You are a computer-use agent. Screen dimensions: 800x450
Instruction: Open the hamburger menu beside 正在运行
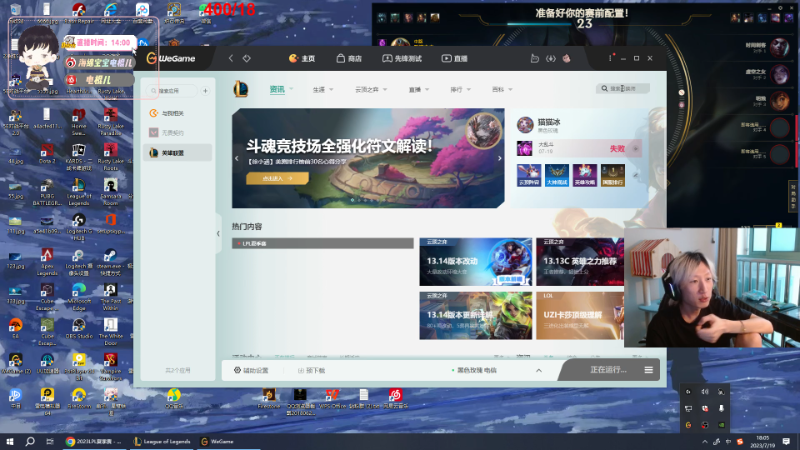coord(648,370)
